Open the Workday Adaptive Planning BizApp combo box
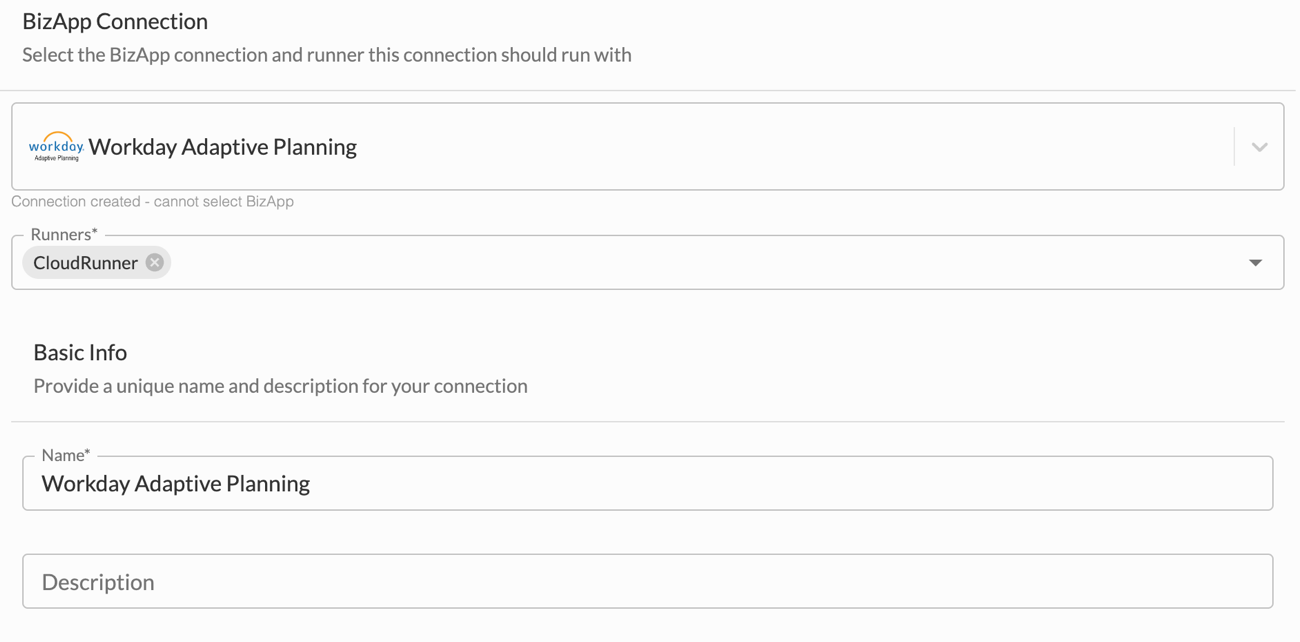 coord(647,147)
